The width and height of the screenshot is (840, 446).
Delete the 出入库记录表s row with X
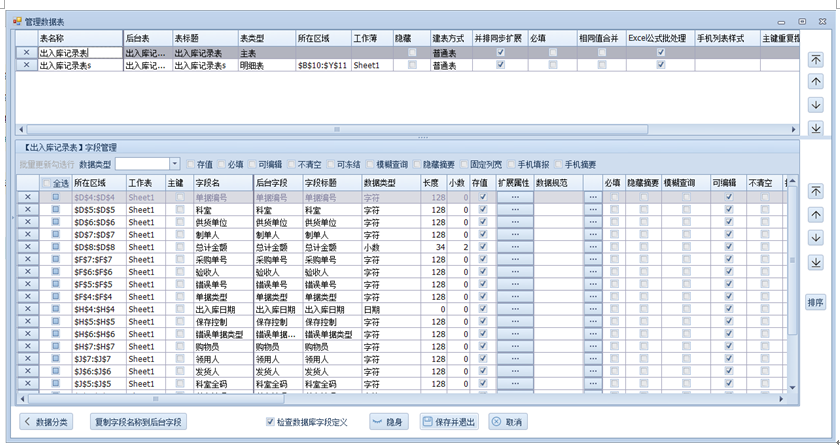(27, 65)
